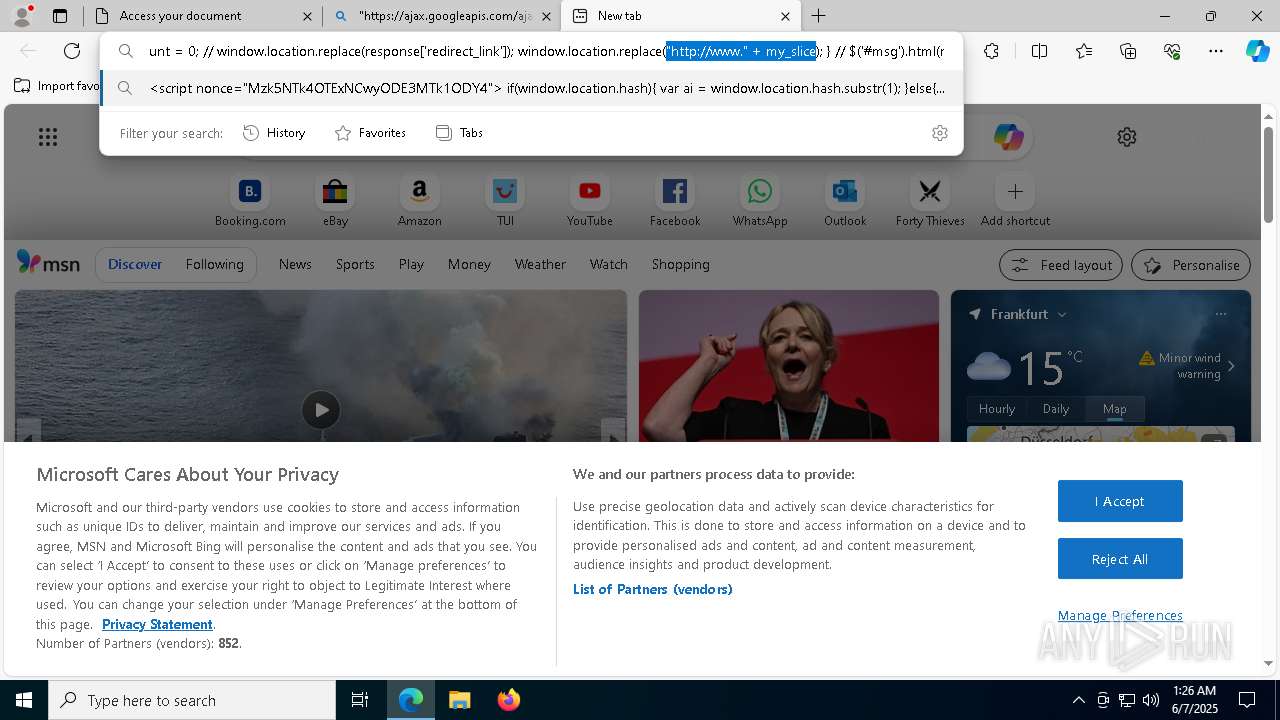Image resolution: width=1280 pixels, height=720 pixels.
Task: Open the Facebook shortcut
Action: click(x=675, y=201)
